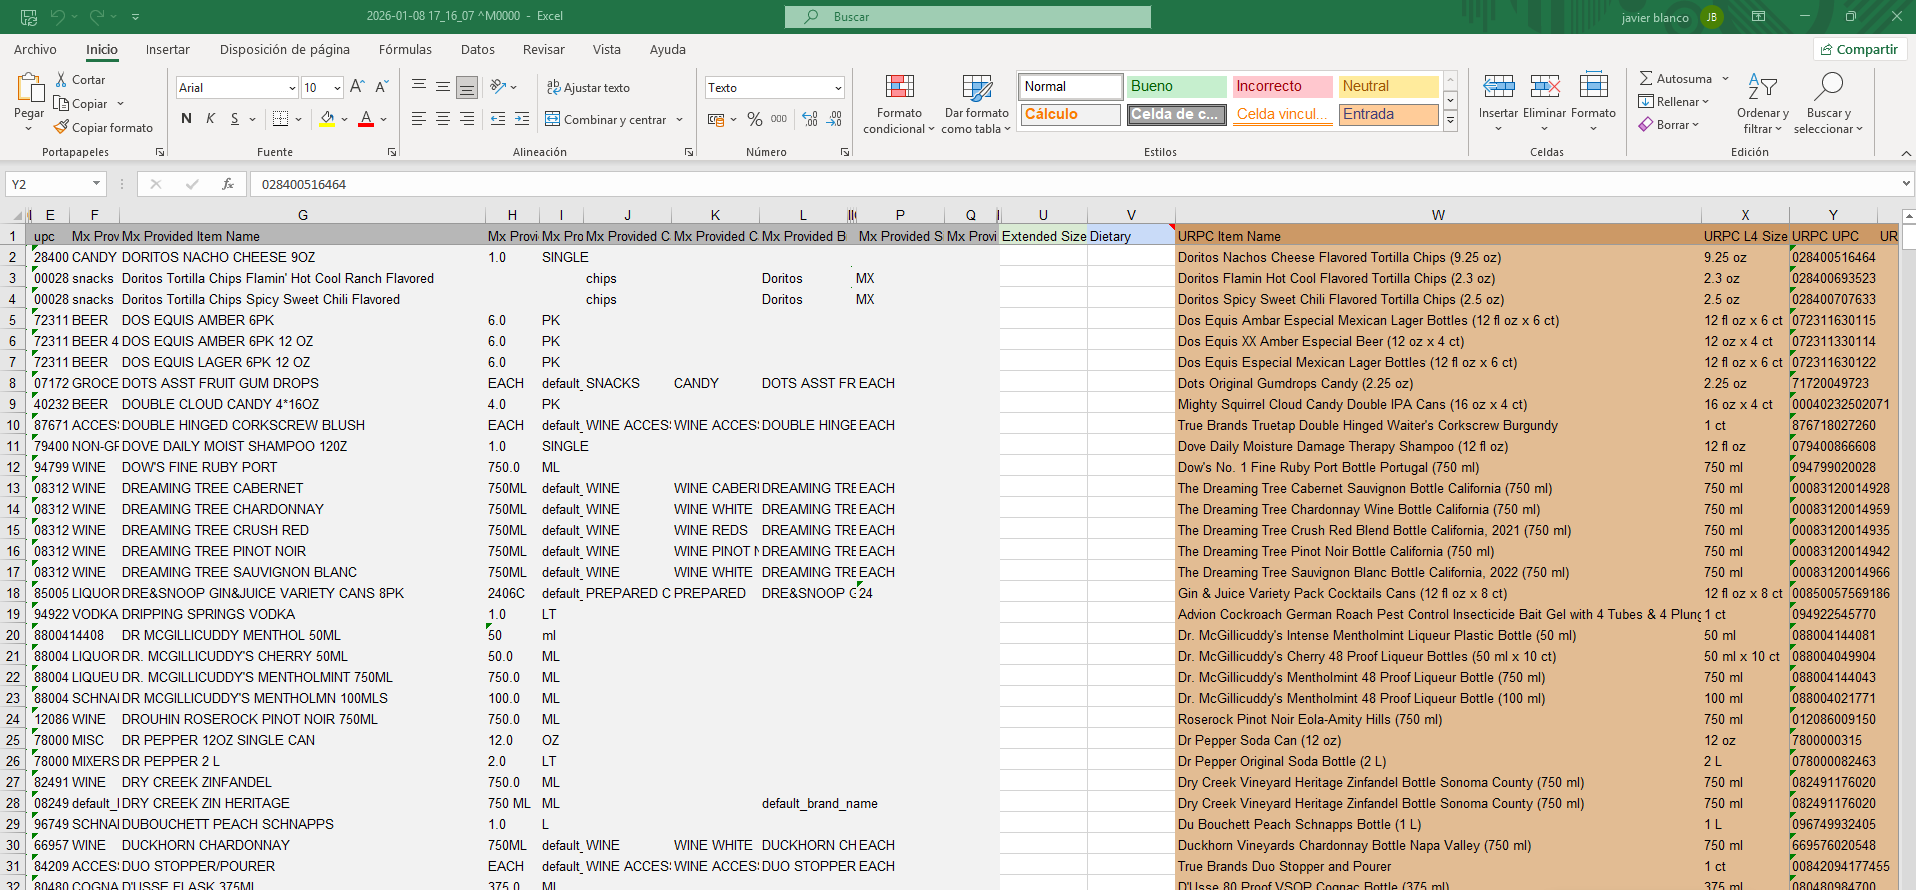1916x890 pixels.
Task: Toggle middle vertical alignment button
Action: tap(443, 87)
